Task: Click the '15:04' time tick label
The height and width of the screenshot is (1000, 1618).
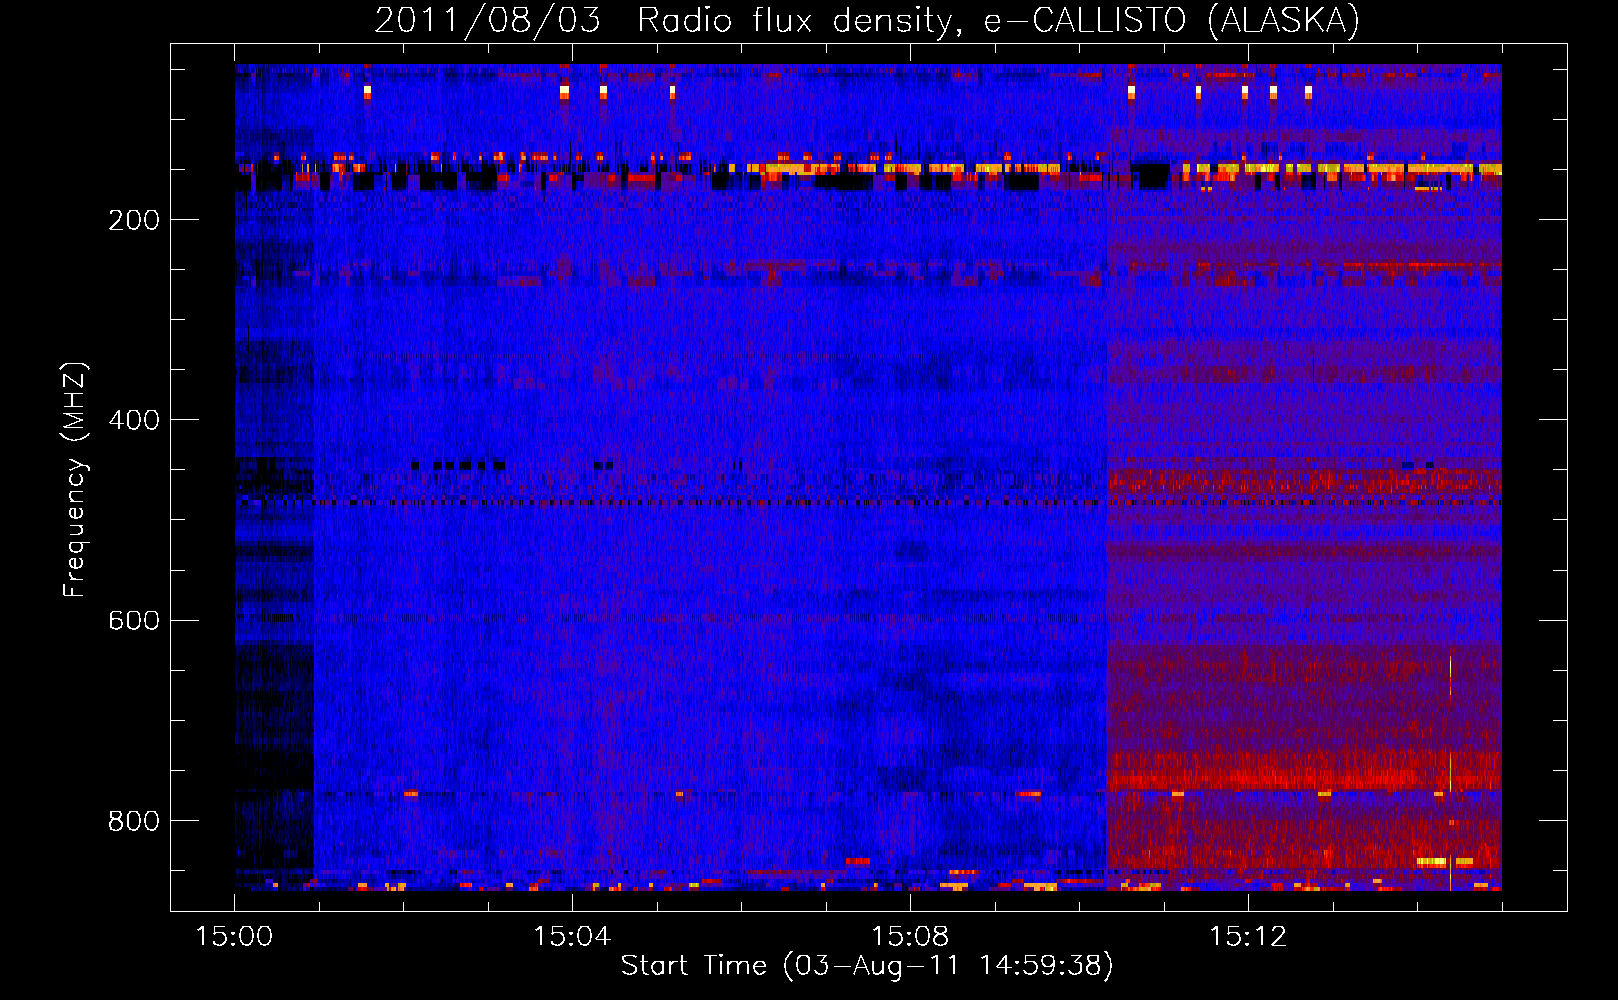Action: 572,937
